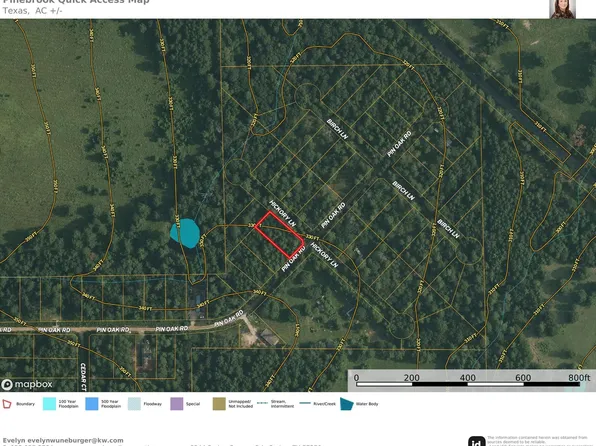Click the Water Body legend icon
596x446 pixels.
[347, 404]
